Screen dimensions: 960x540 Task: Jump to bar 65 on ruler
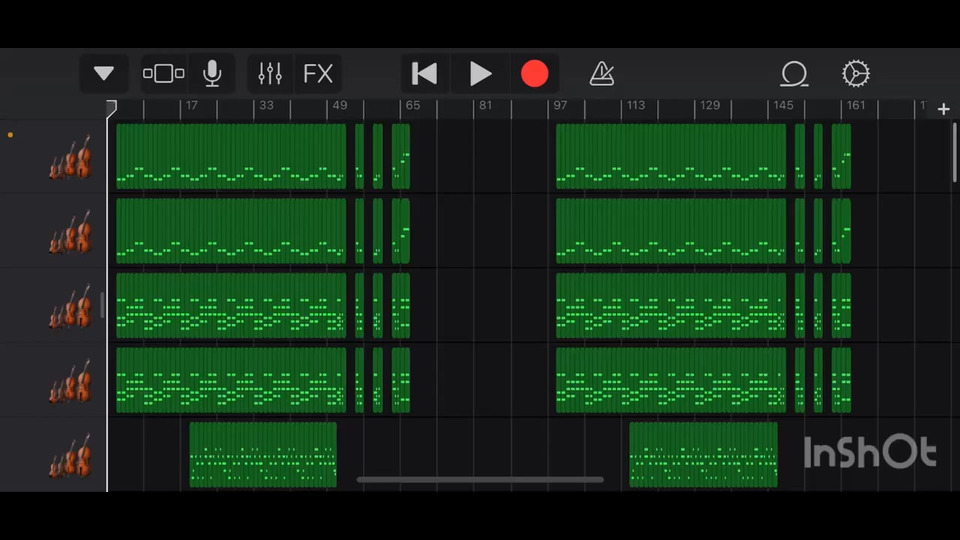(413, 105)
